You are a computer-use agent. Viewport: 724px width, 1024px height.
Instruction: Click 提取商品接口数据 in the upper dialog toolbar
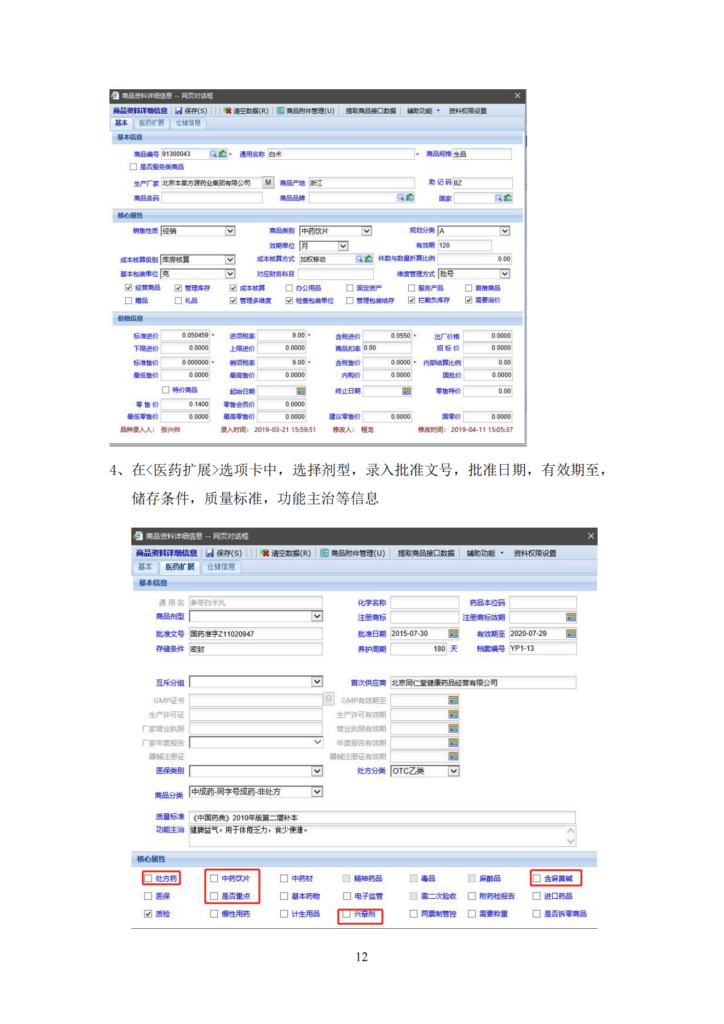click(371, 111)
